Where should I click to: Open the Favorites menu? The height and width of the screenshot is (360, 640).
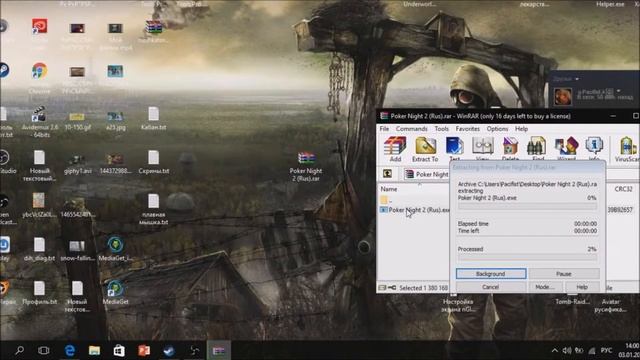tap(468, 129)
